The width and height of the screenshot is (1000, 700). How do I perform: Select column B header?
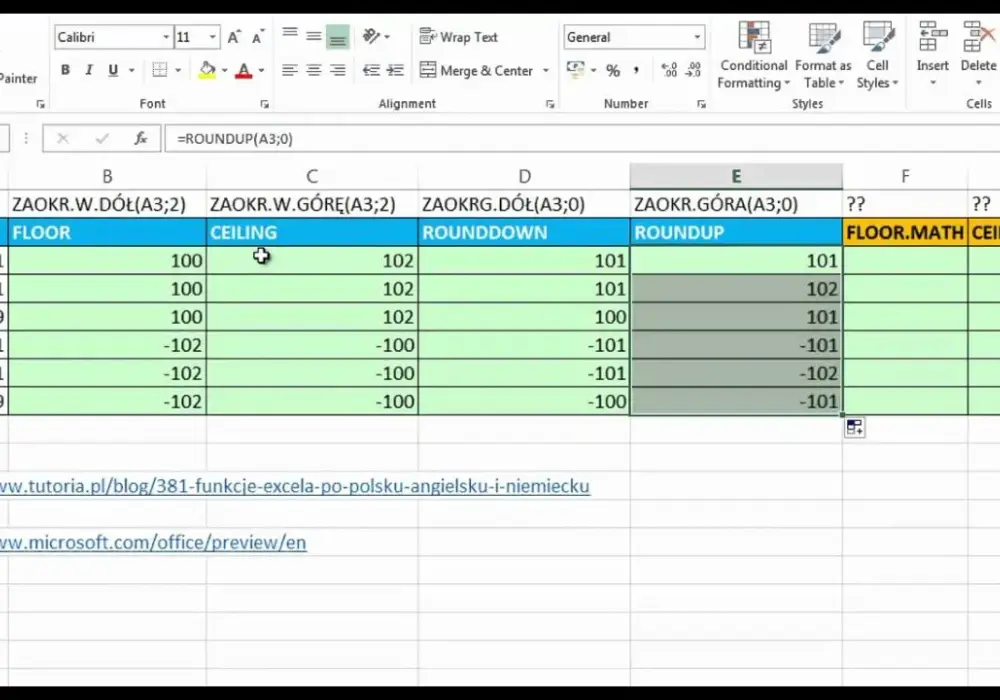point(107,176)
